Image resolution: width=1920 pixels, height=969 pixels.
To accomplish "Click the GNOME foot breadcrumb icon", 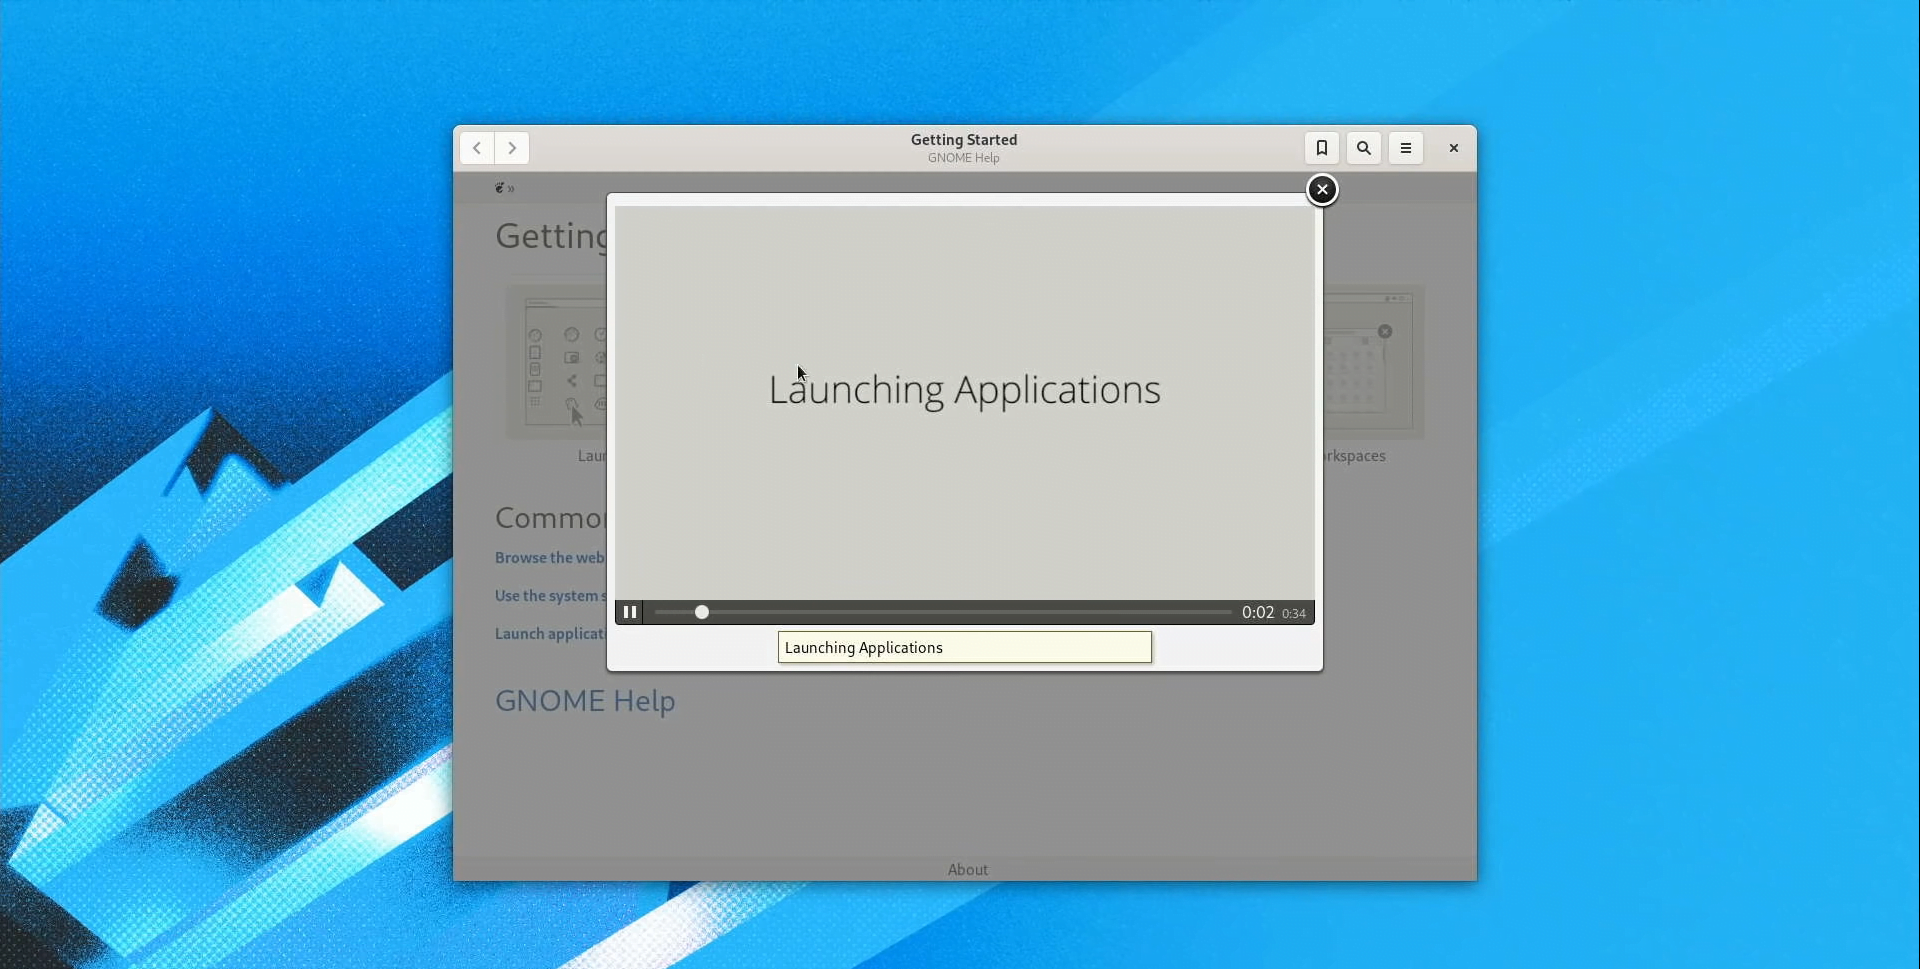I will 499,188.
